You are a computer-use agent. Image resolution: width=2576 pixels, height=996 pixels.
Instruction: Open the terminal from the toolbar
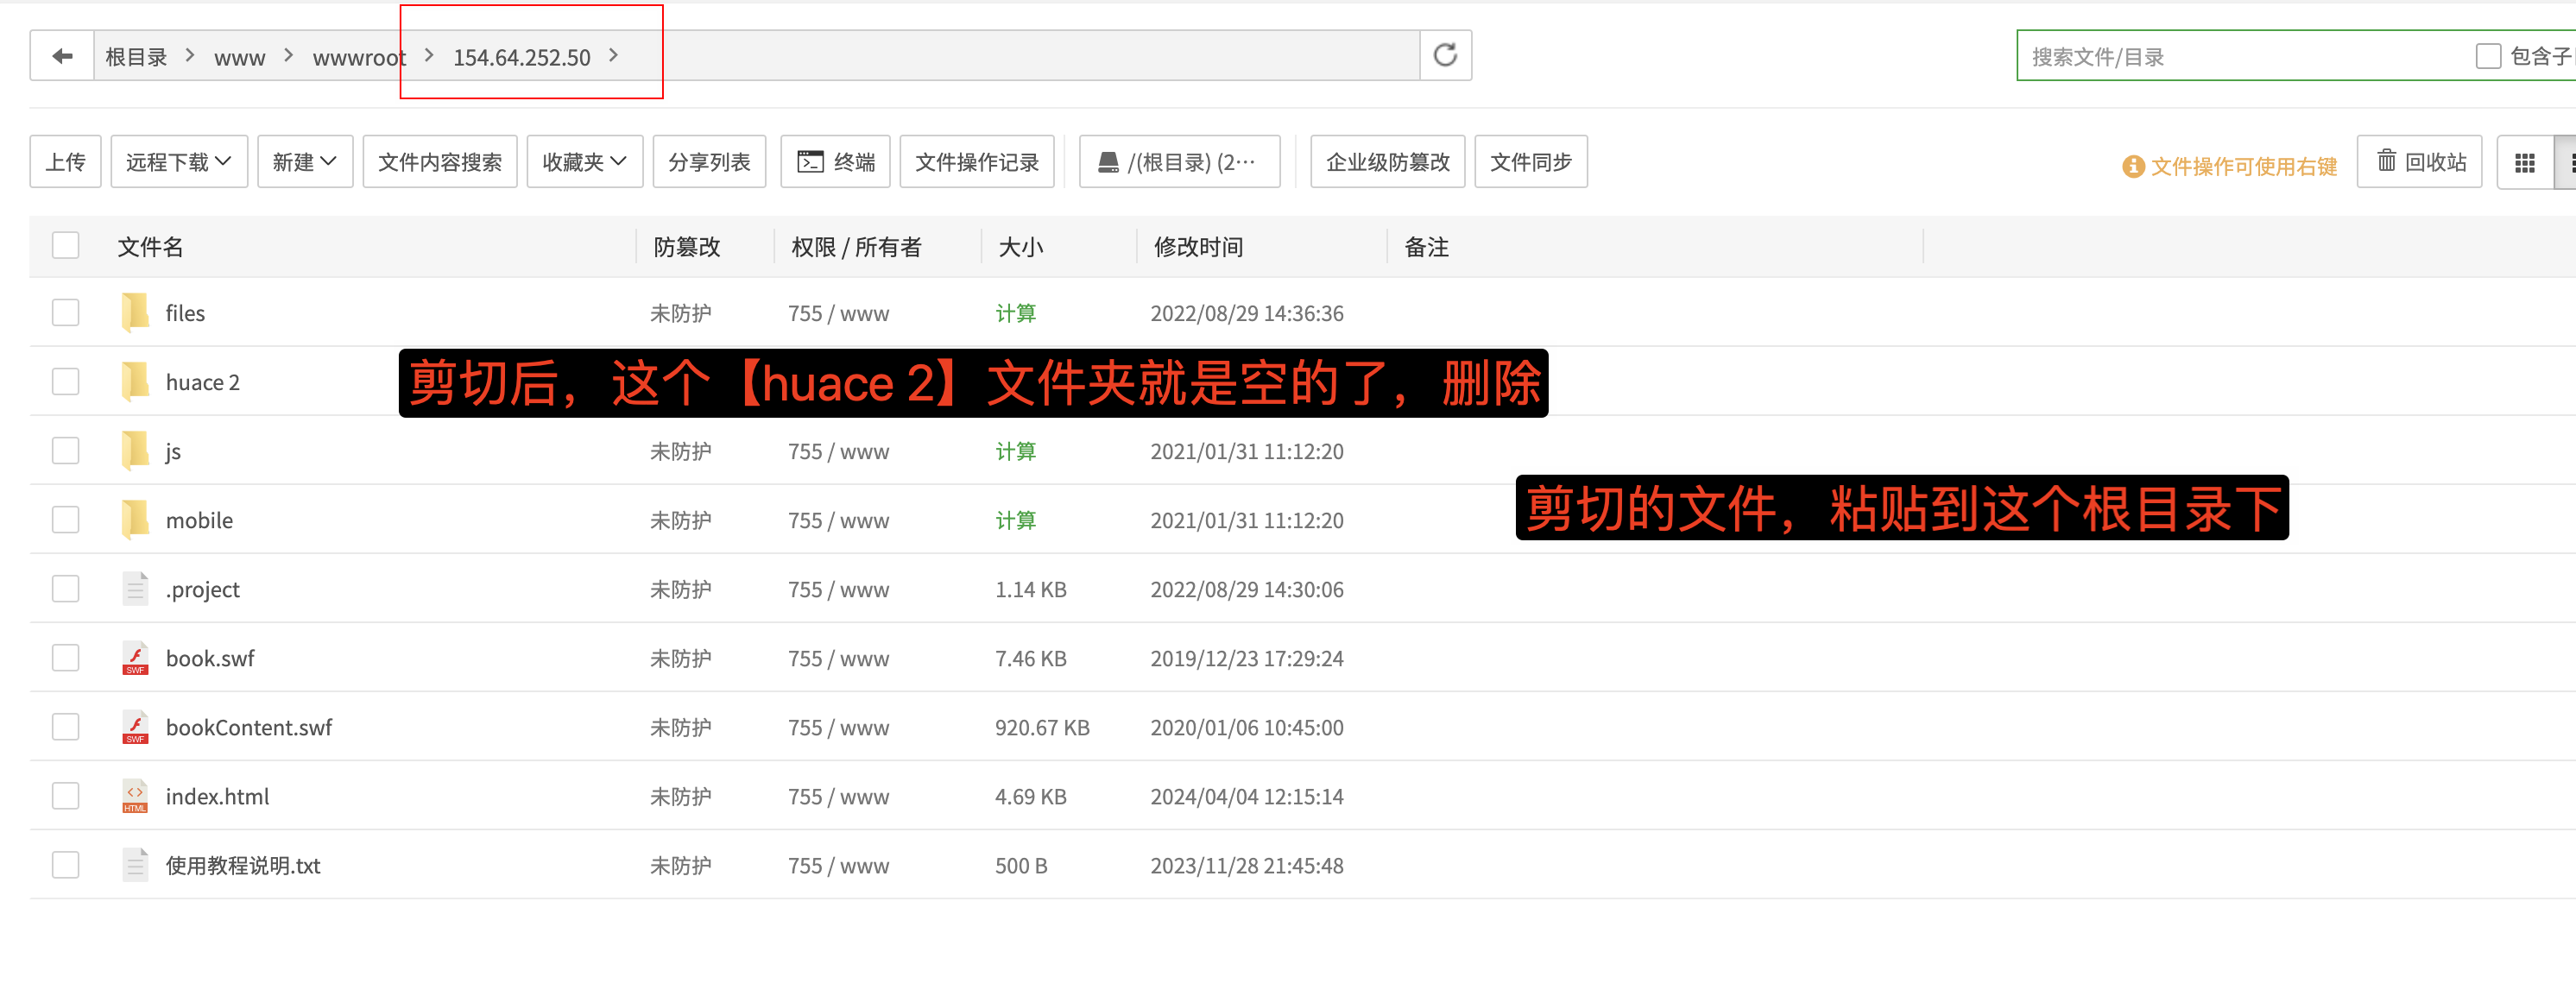click(835, 161)
